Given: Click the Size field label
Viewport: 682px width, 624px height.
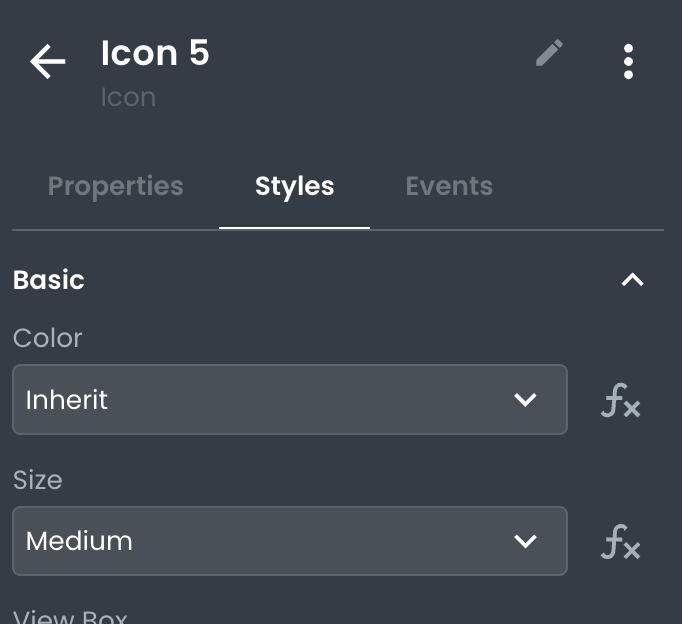Looking at the screenshot, I should tap(38, 480).
